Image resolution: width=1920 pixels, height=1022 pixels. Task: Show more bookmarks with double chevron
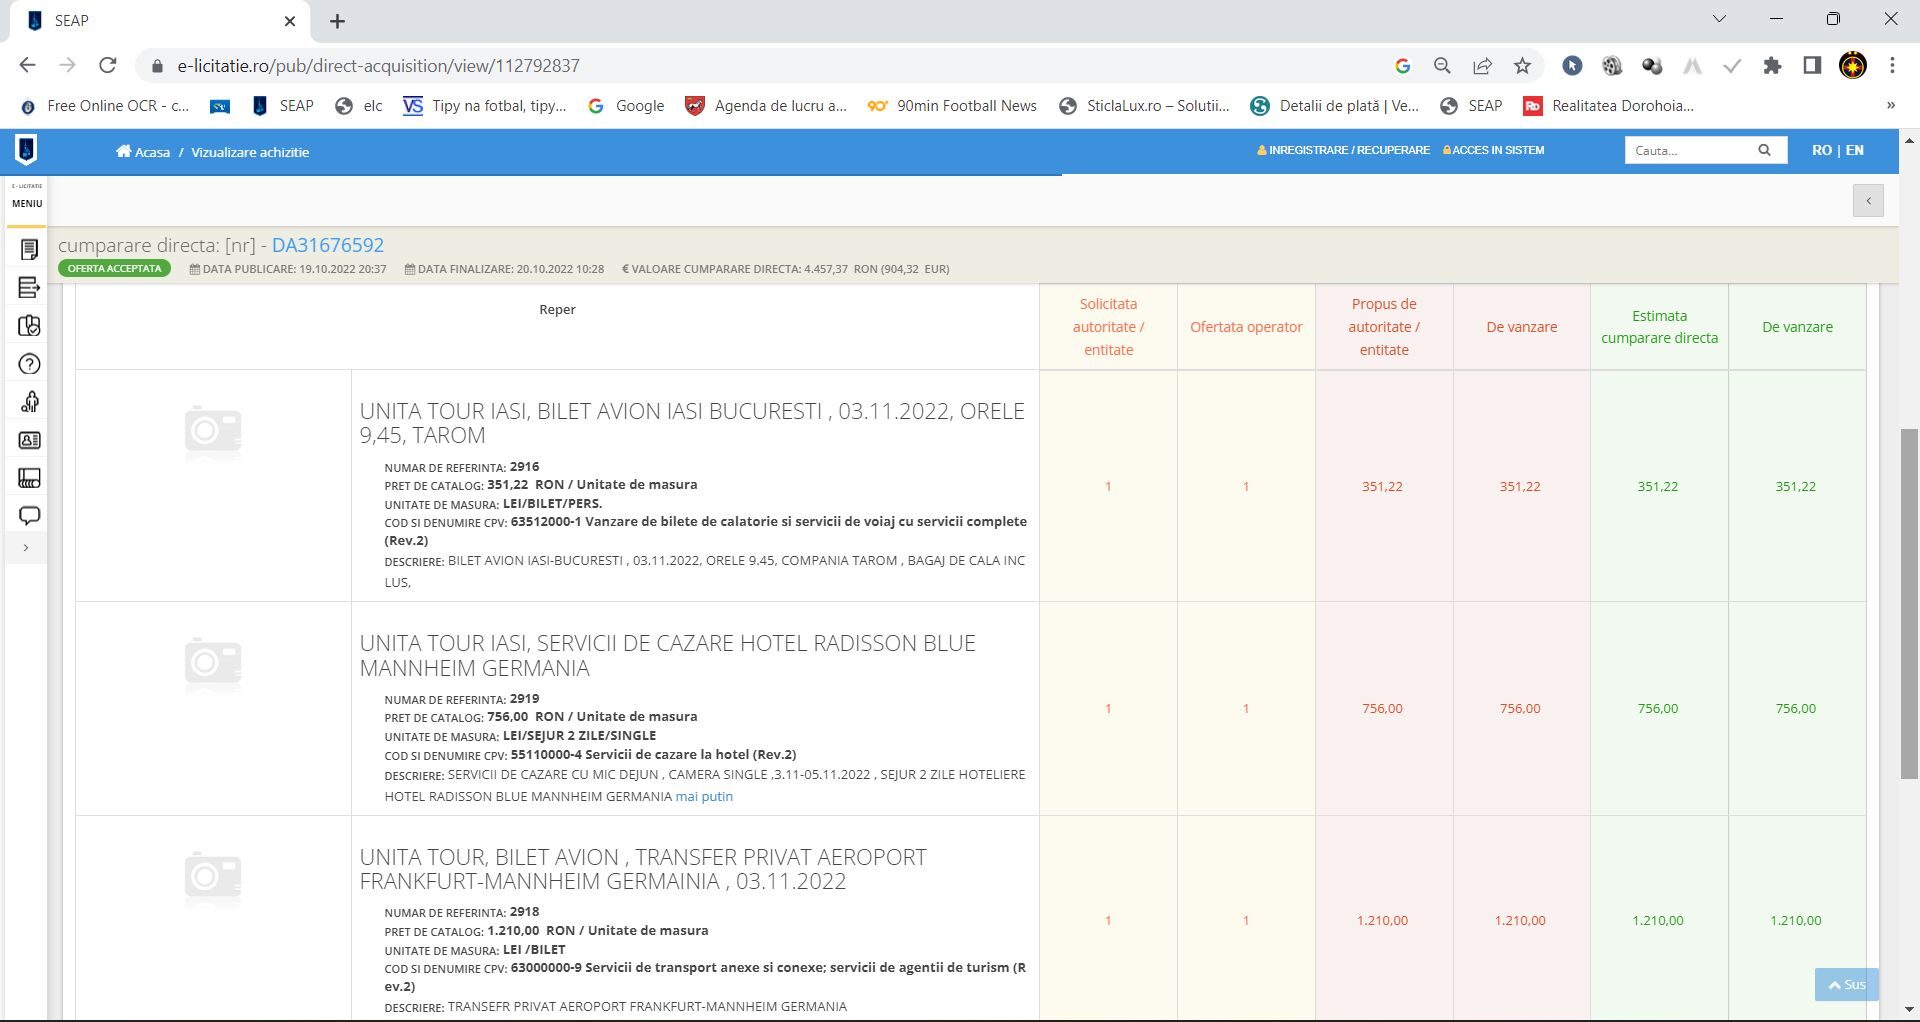pyautogui.click(x=1890, y=106)
